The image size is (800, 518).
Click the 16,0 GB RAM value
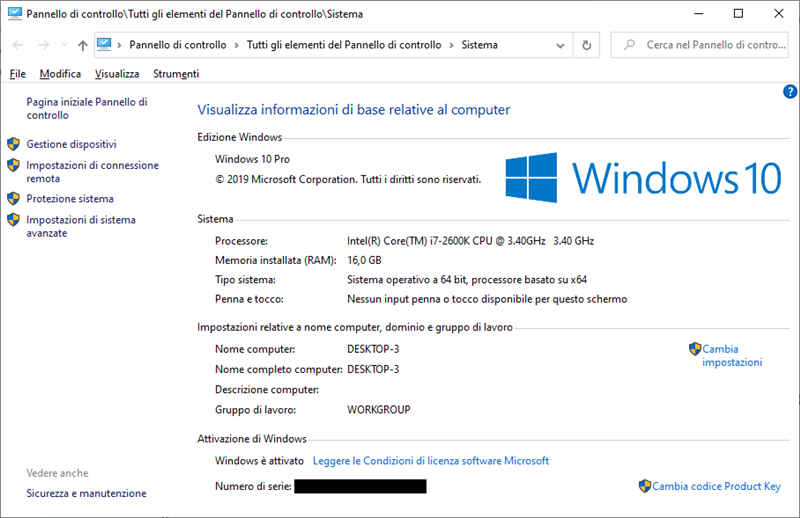(x=364, y=260)
